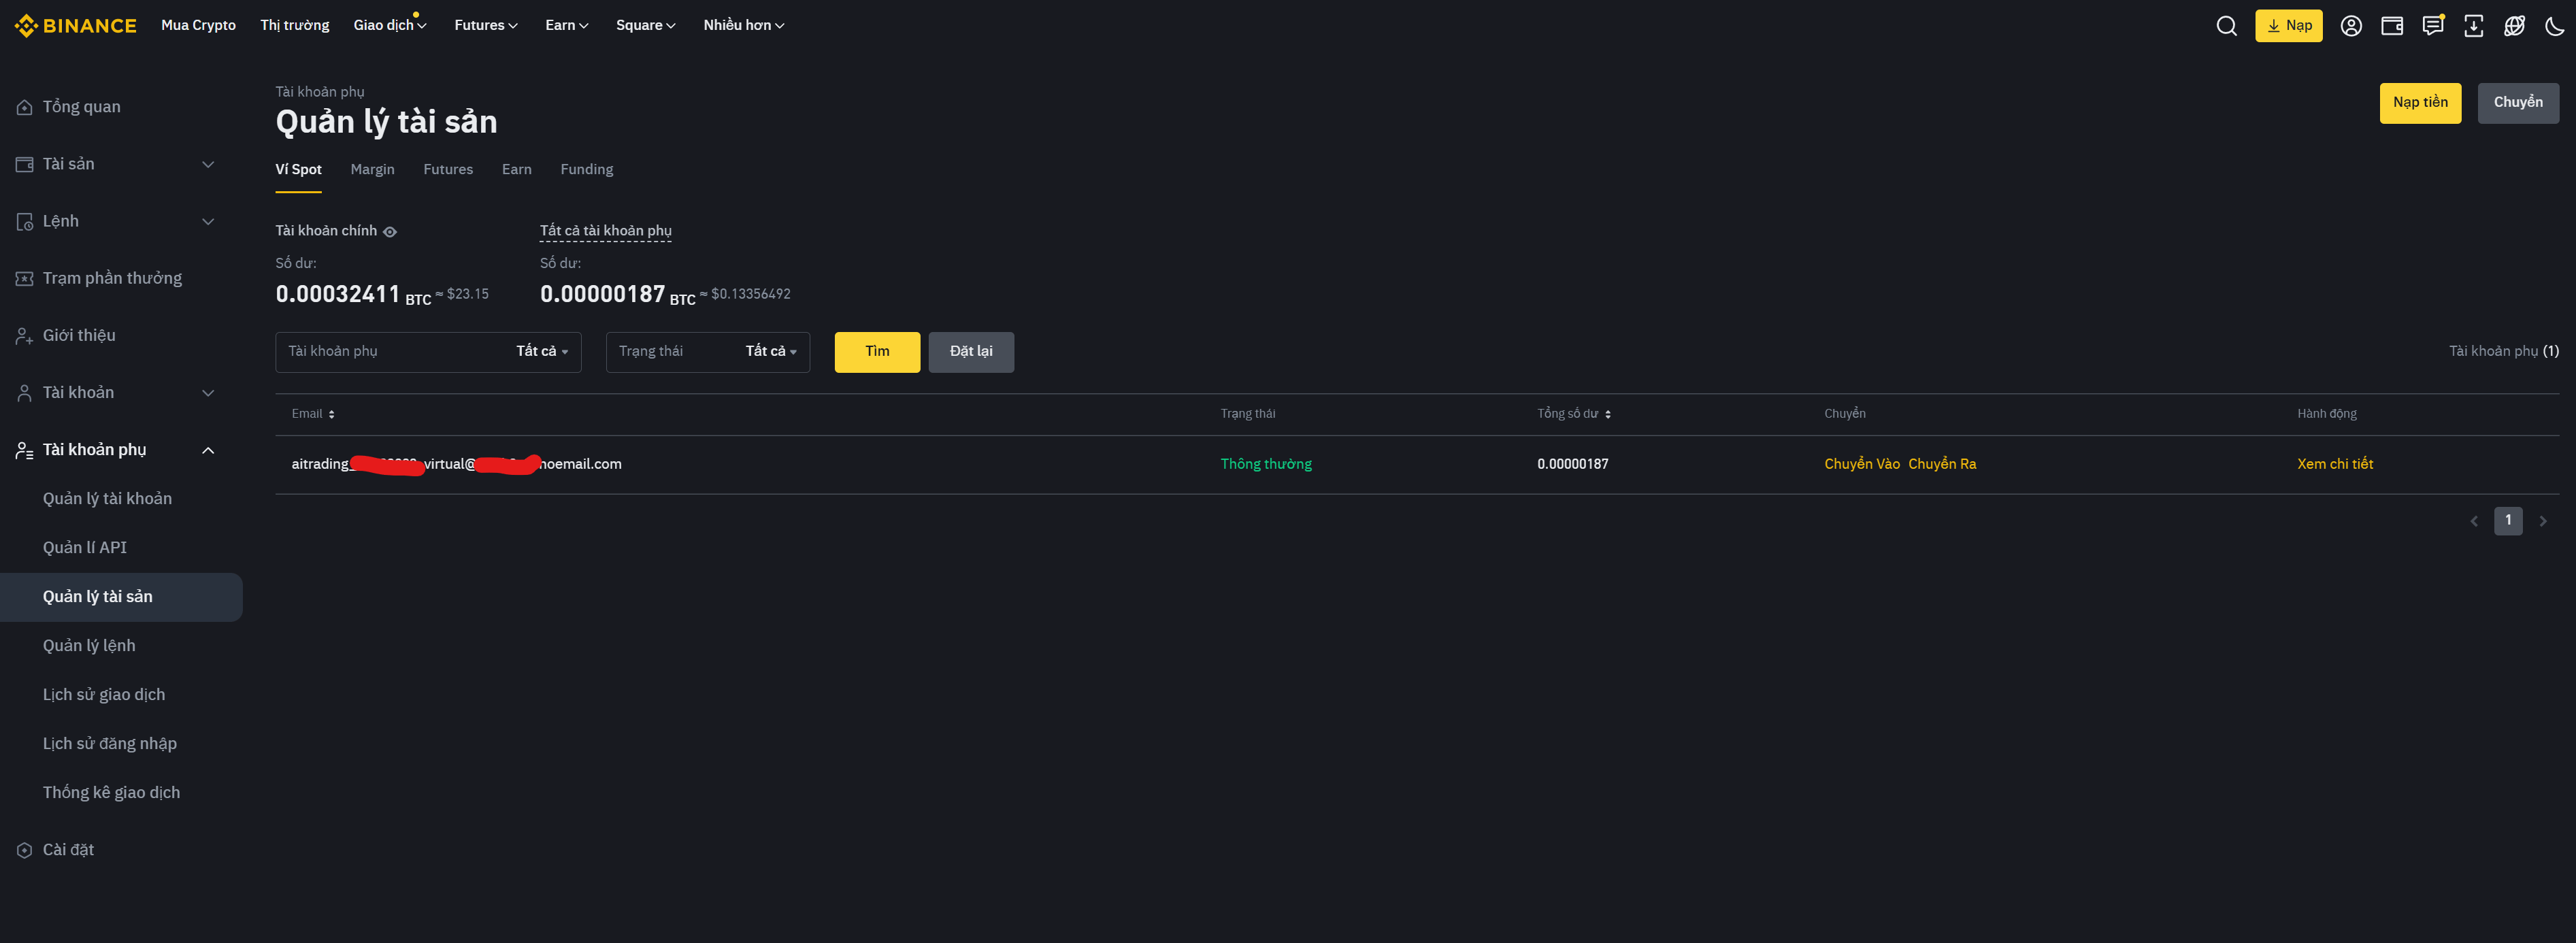Open the chat messages icon
This screenshot has width=2576, height=943.
(2433, 26)
